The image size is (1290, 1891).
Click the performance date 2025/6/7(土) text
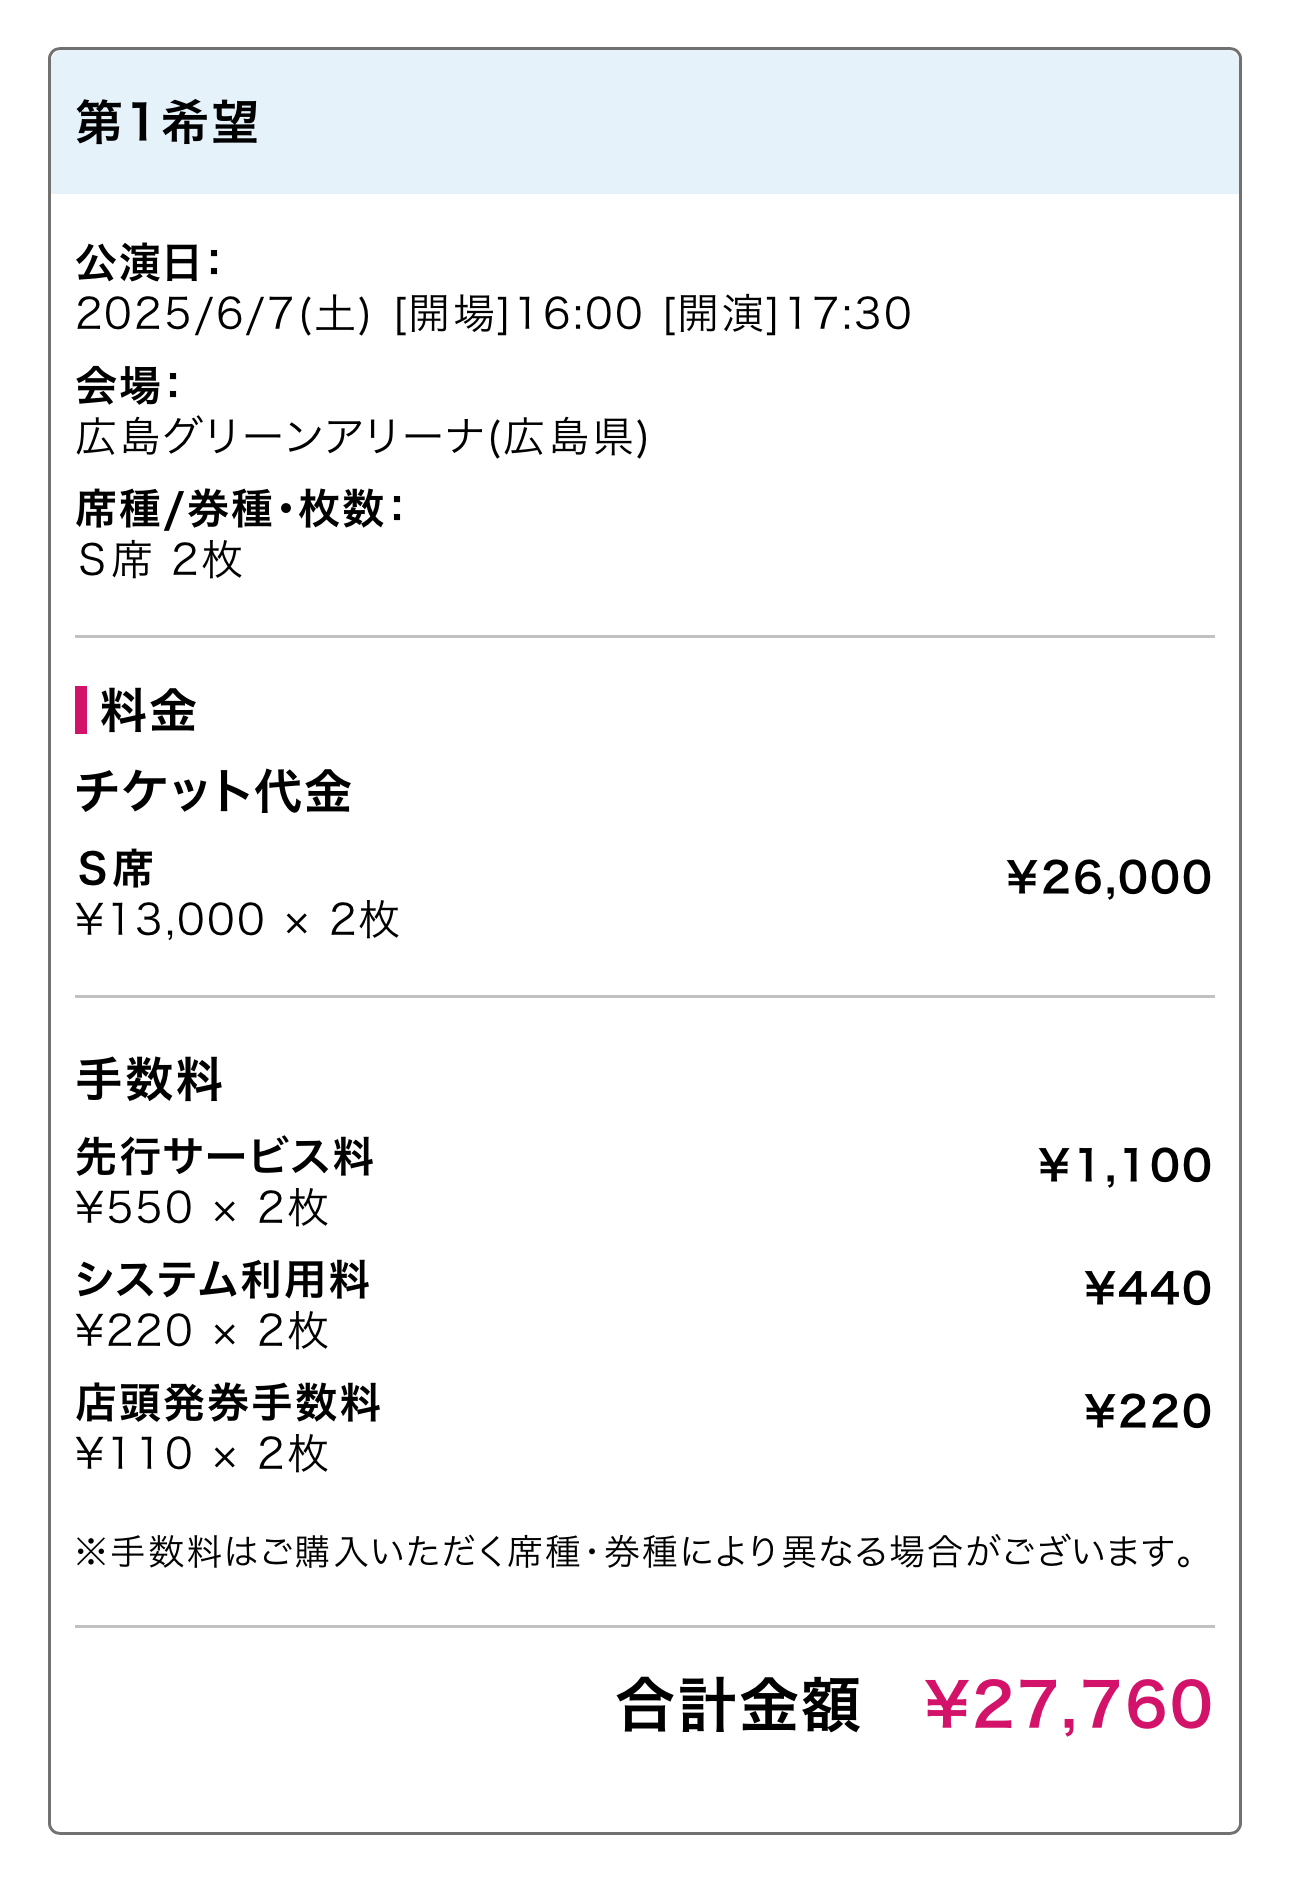223,314
